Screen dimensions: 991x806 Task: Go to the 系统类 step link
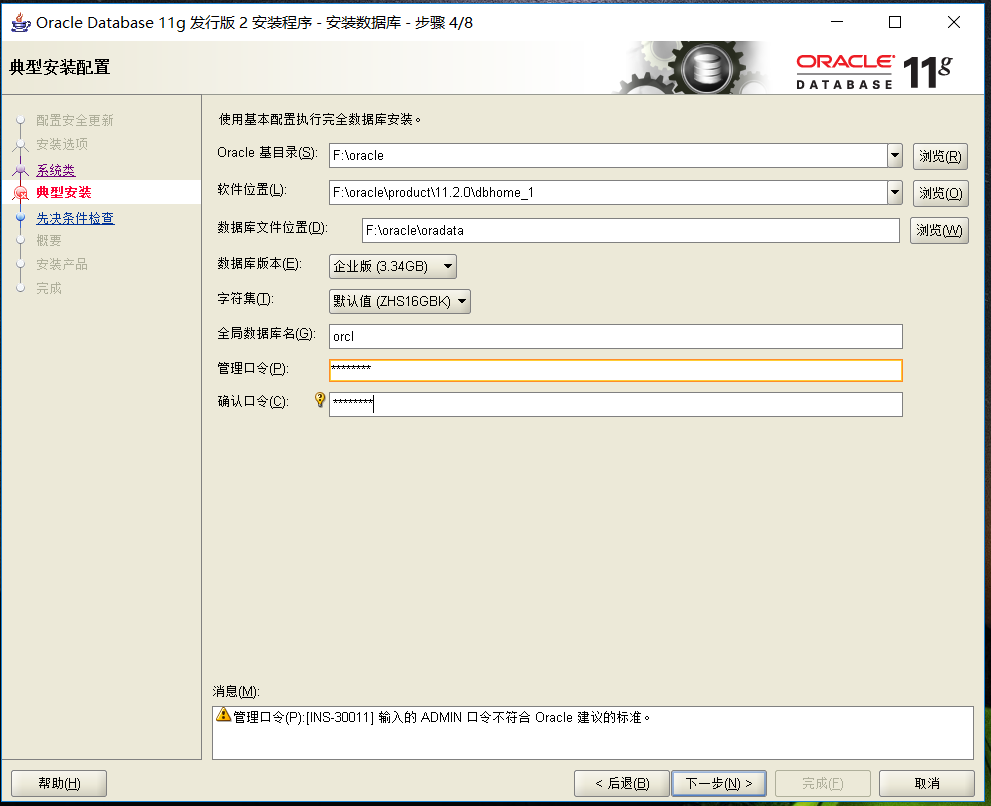tap(56, 170)
